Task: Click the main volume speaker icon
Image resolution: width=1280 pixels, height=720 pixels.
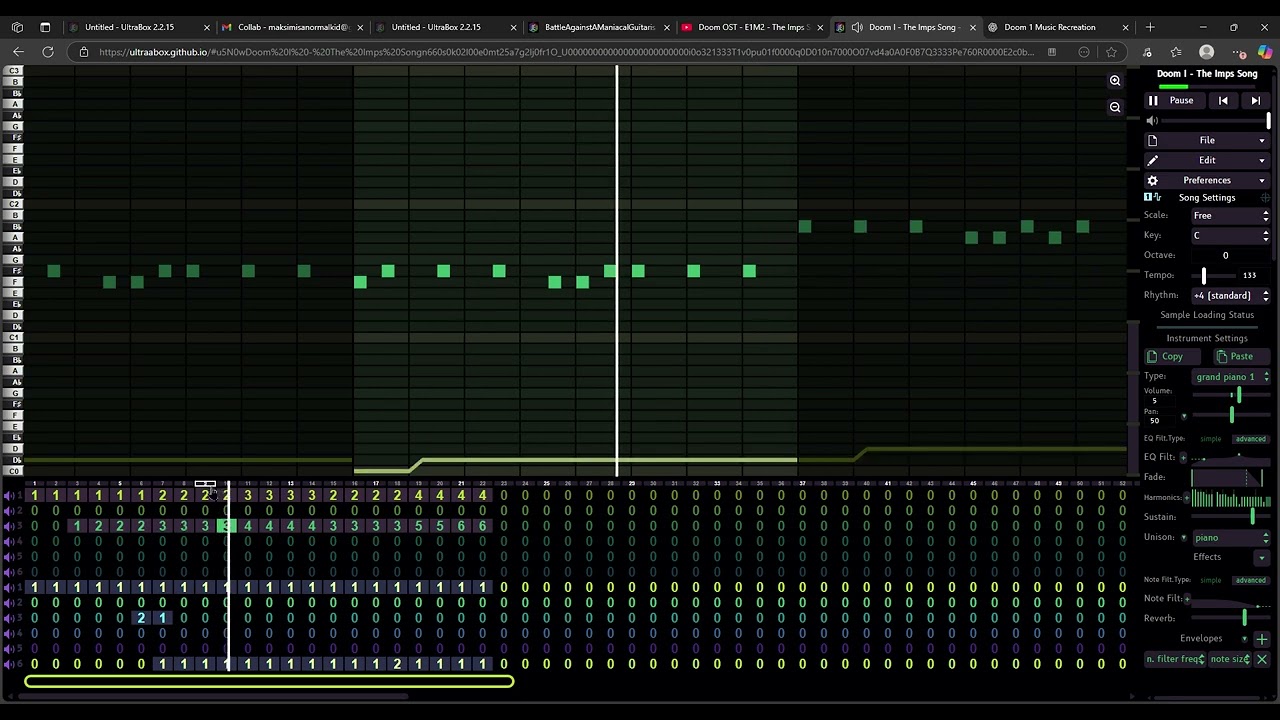Action: coord(1152,121)
